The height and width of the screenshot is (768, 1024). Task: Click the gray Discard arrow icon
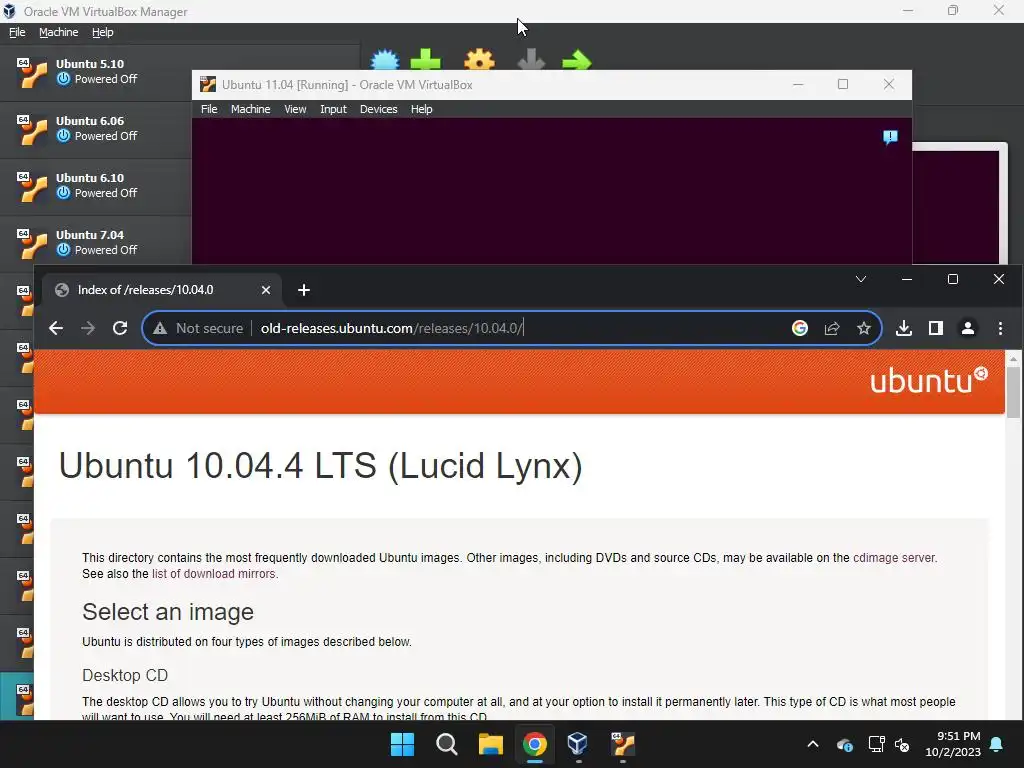531,60
